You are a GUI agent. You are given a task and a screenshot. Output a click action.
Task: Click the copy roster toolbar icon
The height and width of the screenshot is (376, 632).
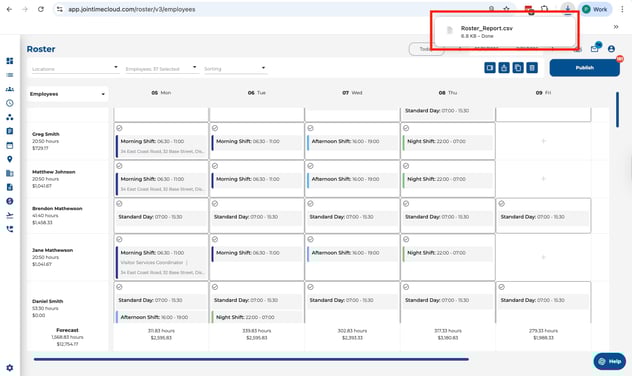(518, 68)
